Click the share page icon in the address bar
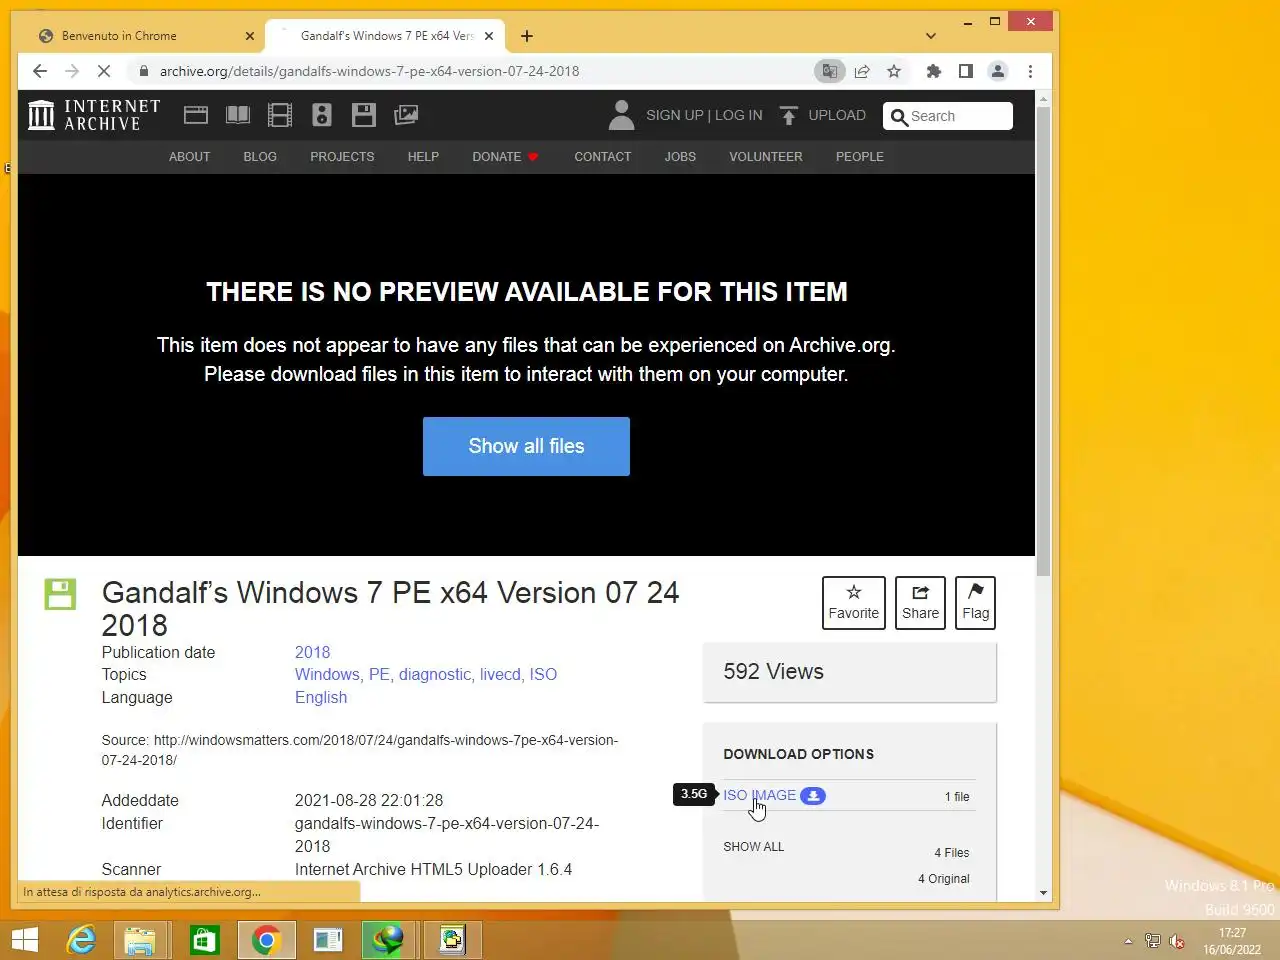Viewport: 1280px width, 960px height. click(862, 71)
